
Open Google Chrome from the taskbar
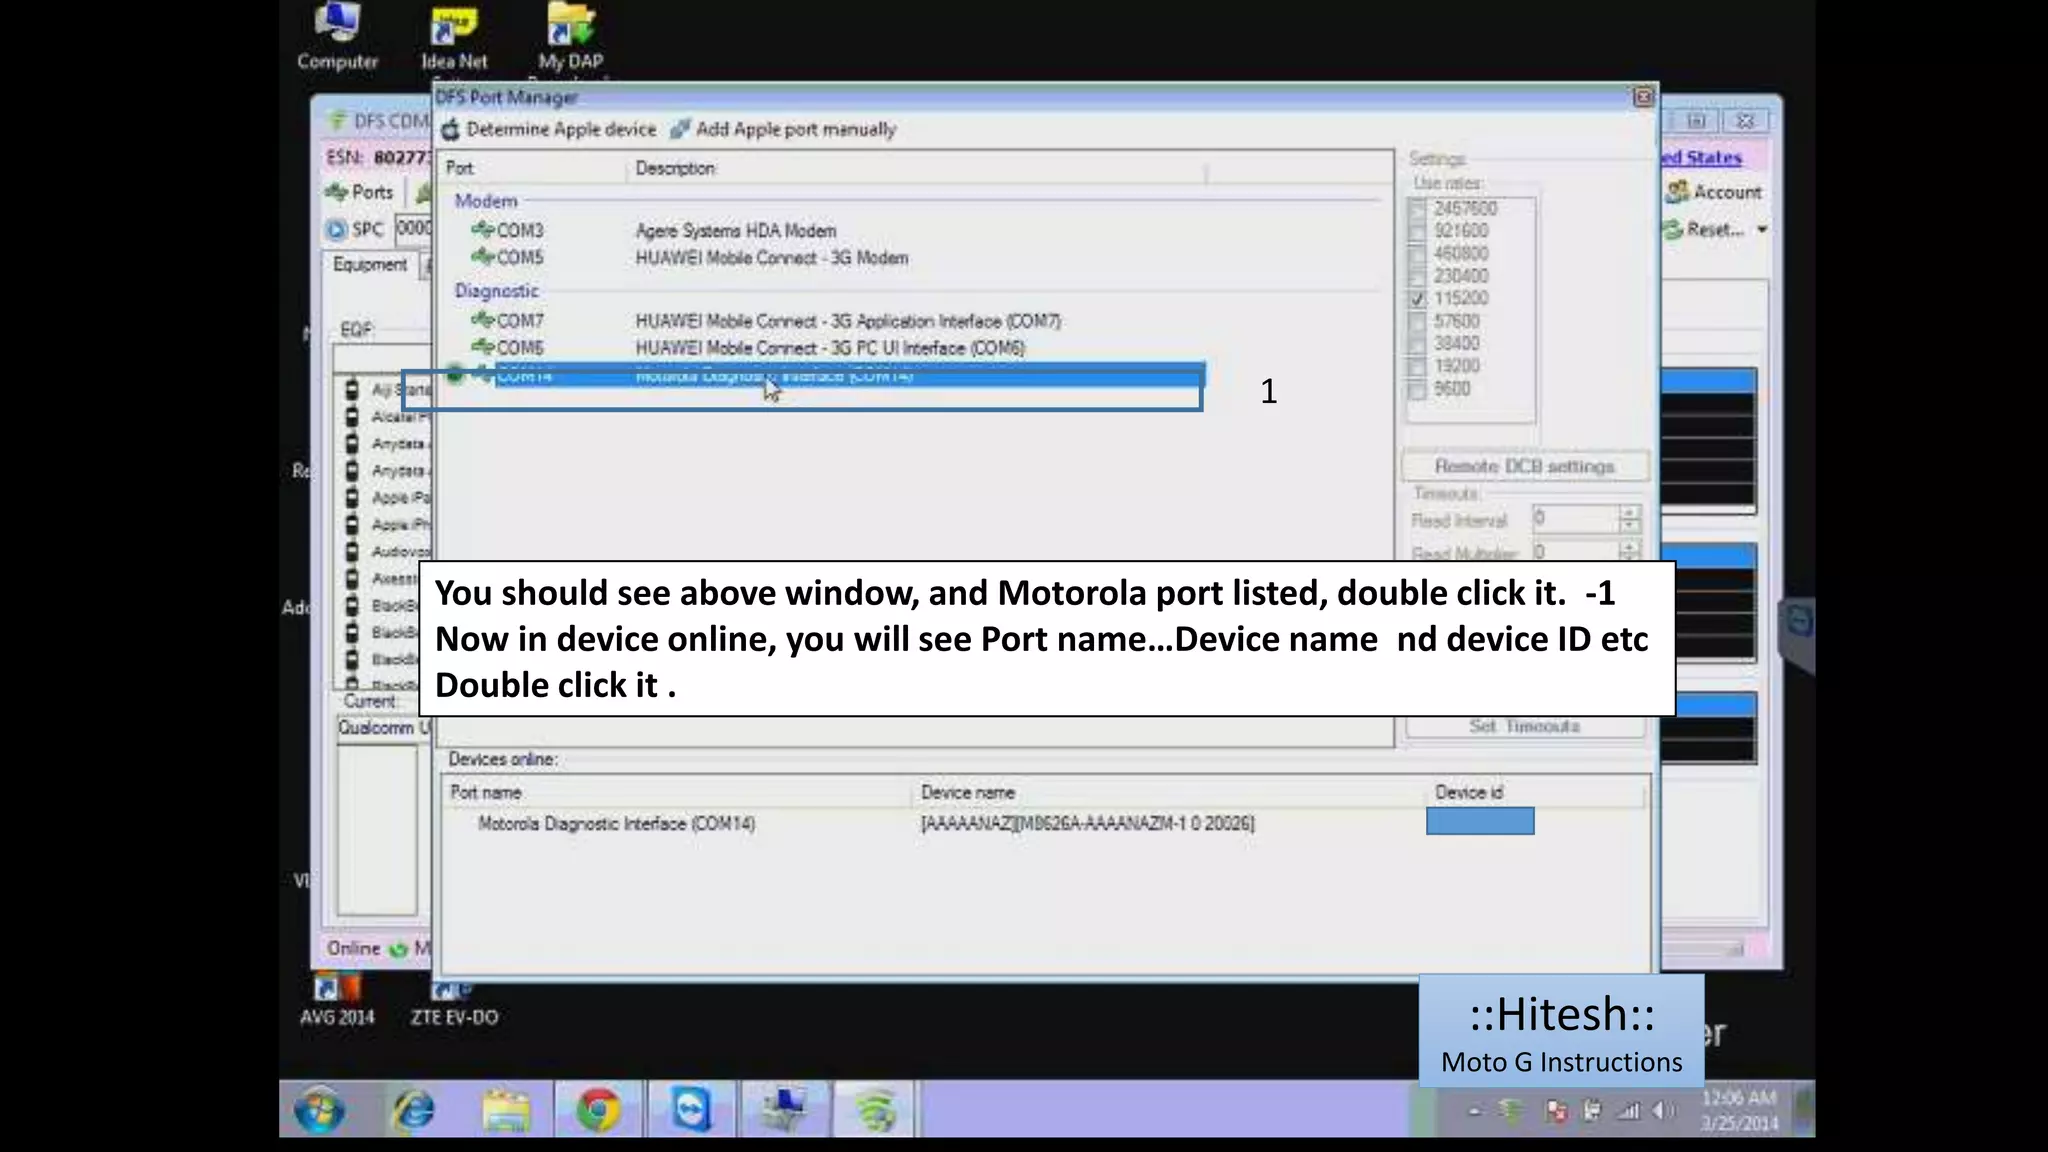pyautogui.click(x=598, y=1110)
